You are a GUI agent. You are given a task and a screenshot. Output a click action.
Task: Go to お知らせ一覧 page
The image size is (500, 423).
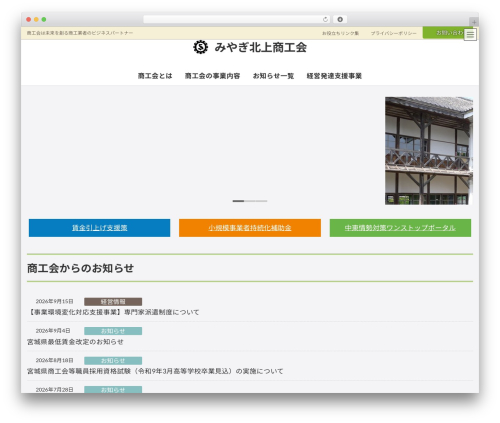pyautogui.click(x=273, y=76)
